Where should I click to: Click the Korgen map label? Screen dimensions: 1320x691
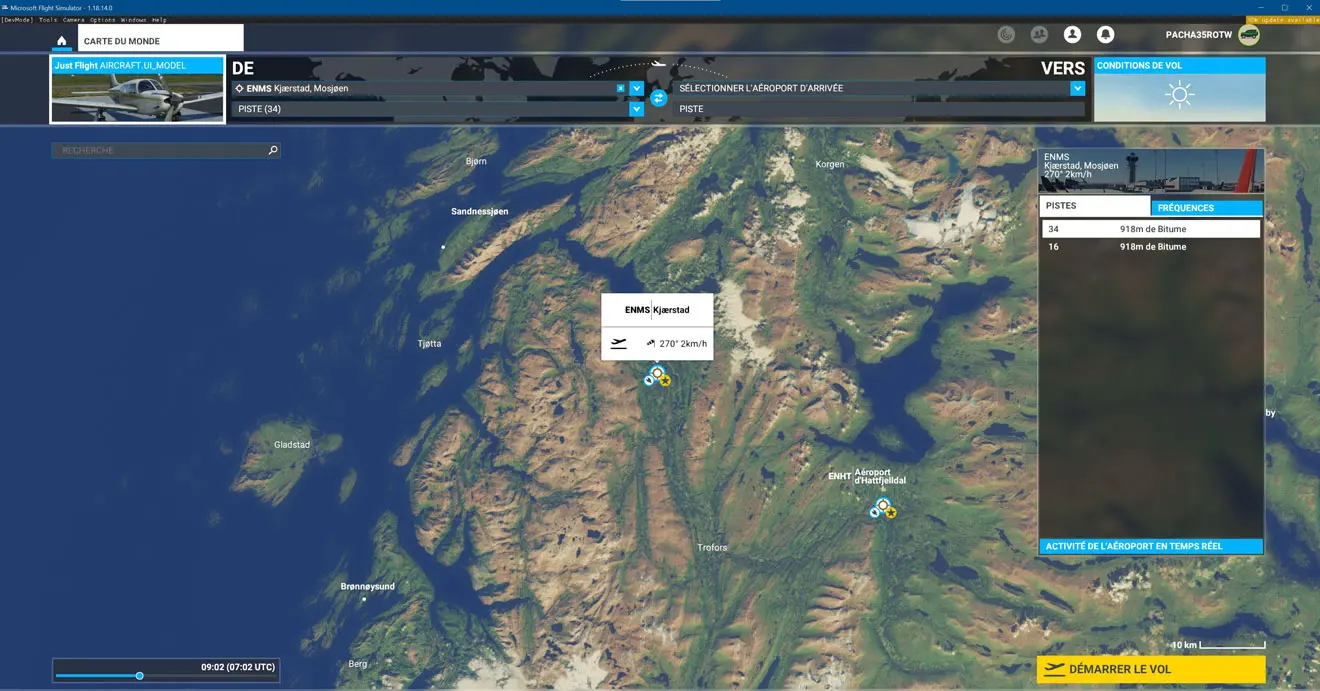pyautogui.click(x=830, y=164)
